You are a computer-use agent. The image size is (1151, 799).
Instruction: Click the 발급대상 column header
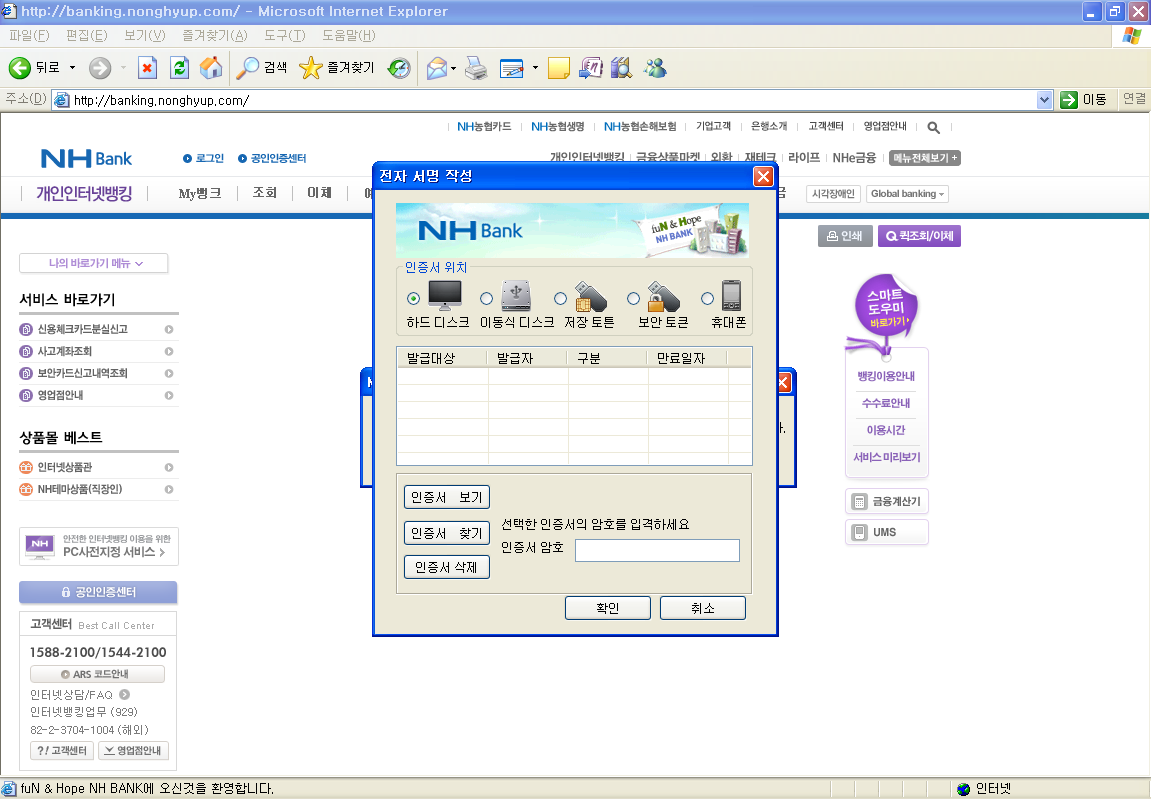click(x=442, y=358)
